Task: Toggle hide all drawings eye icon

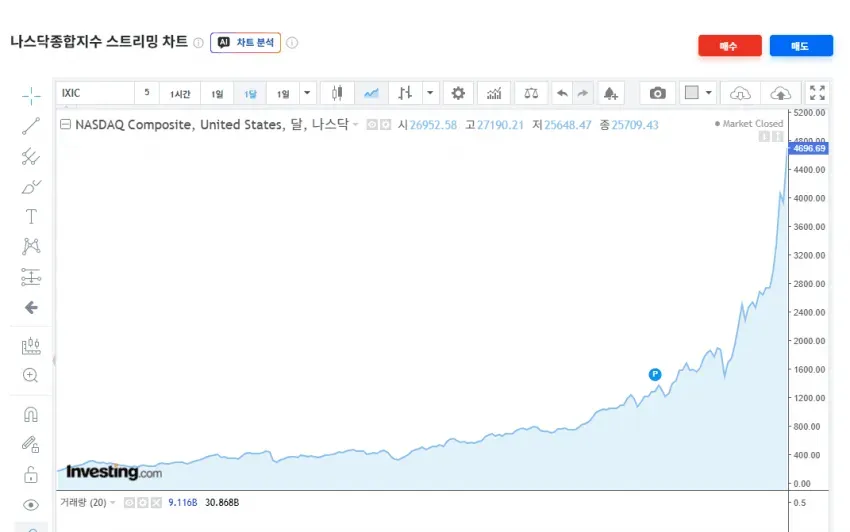Action: coord(31,505)
